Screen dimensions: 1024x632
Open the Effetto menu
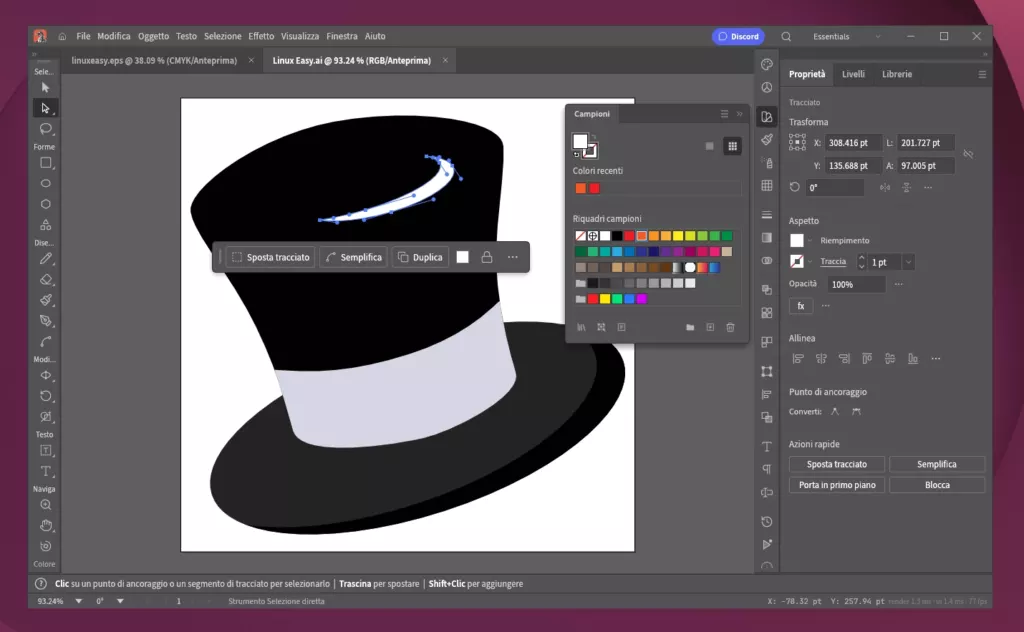click(x=261, y=37)
